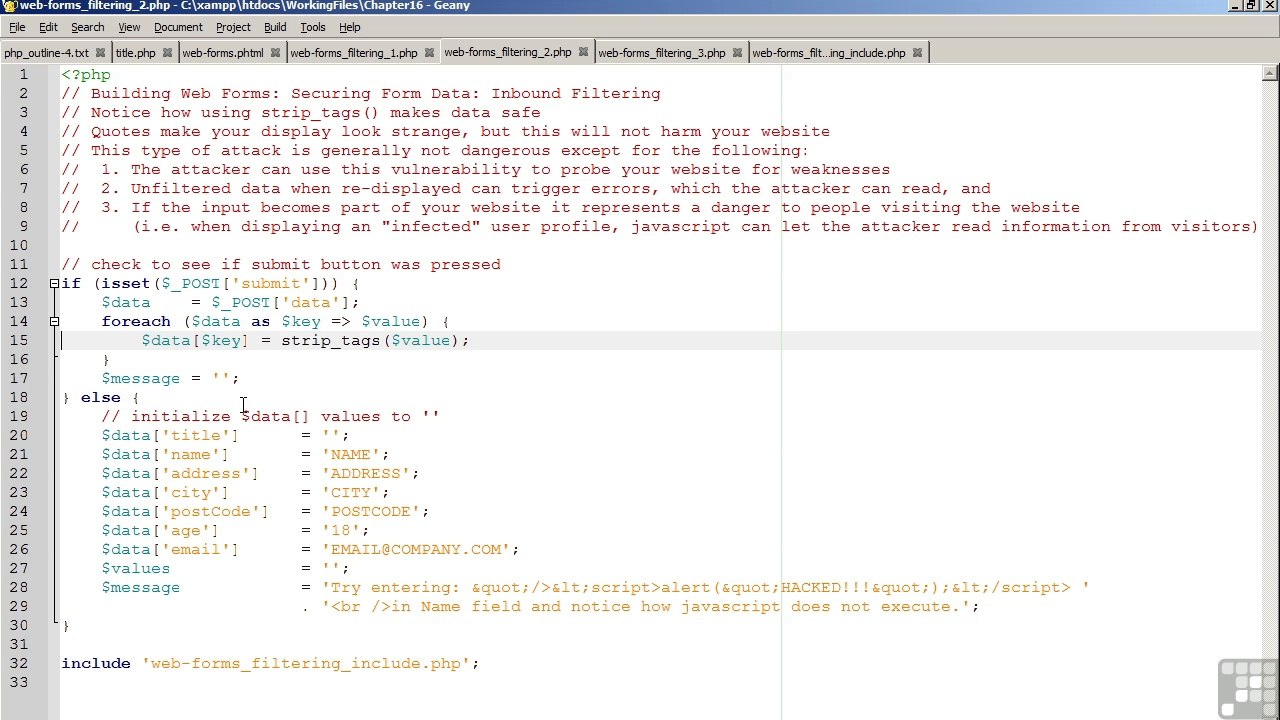Click the 'initialize $data[] values' comment

[270, 417]
